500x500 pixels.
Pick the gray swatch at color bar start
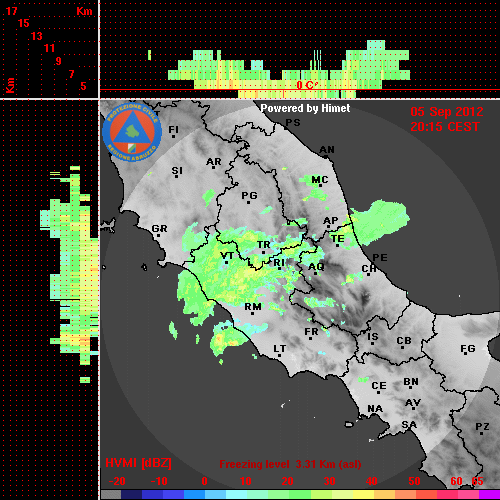[111, 495]
